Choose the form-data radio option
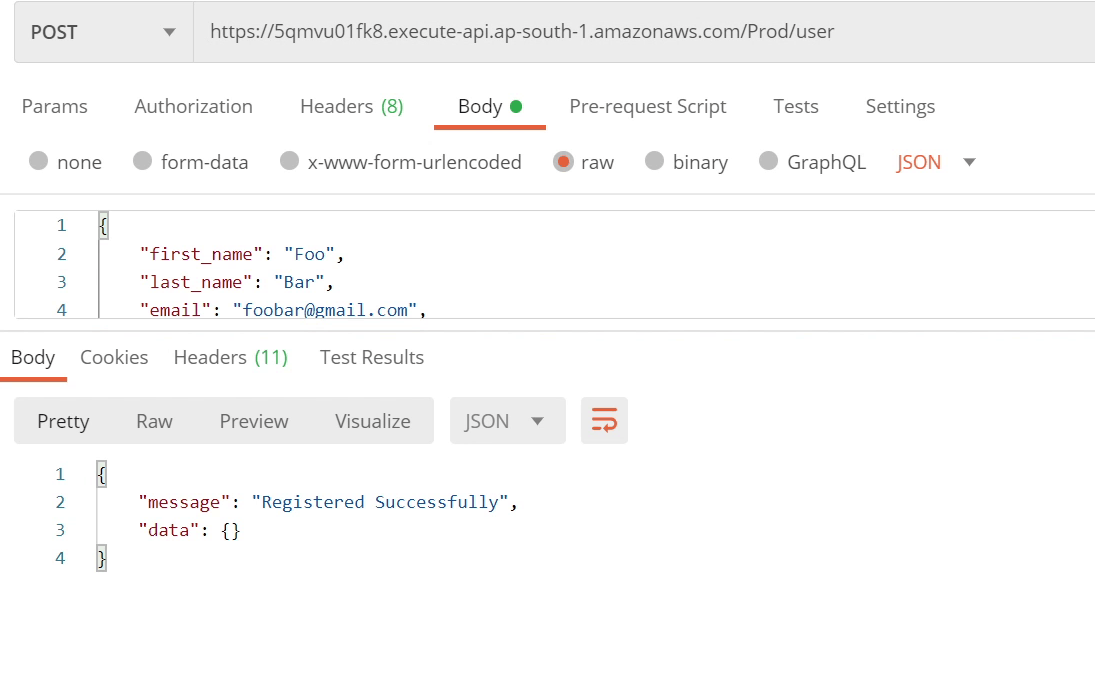The width and height of the screenshot is (1095, 684). (143, 162)
